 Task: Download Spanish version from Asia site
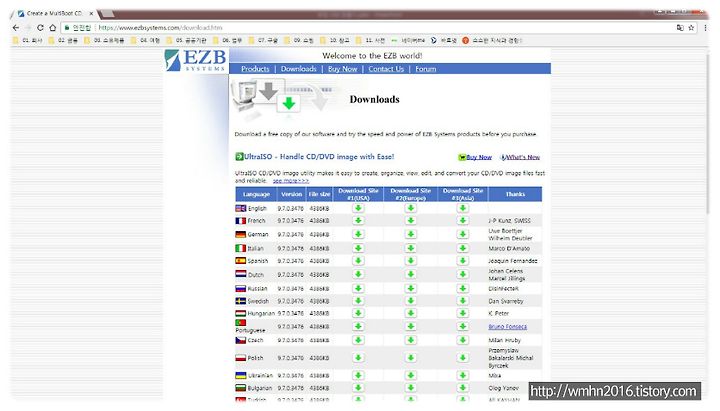click(463, 260)
